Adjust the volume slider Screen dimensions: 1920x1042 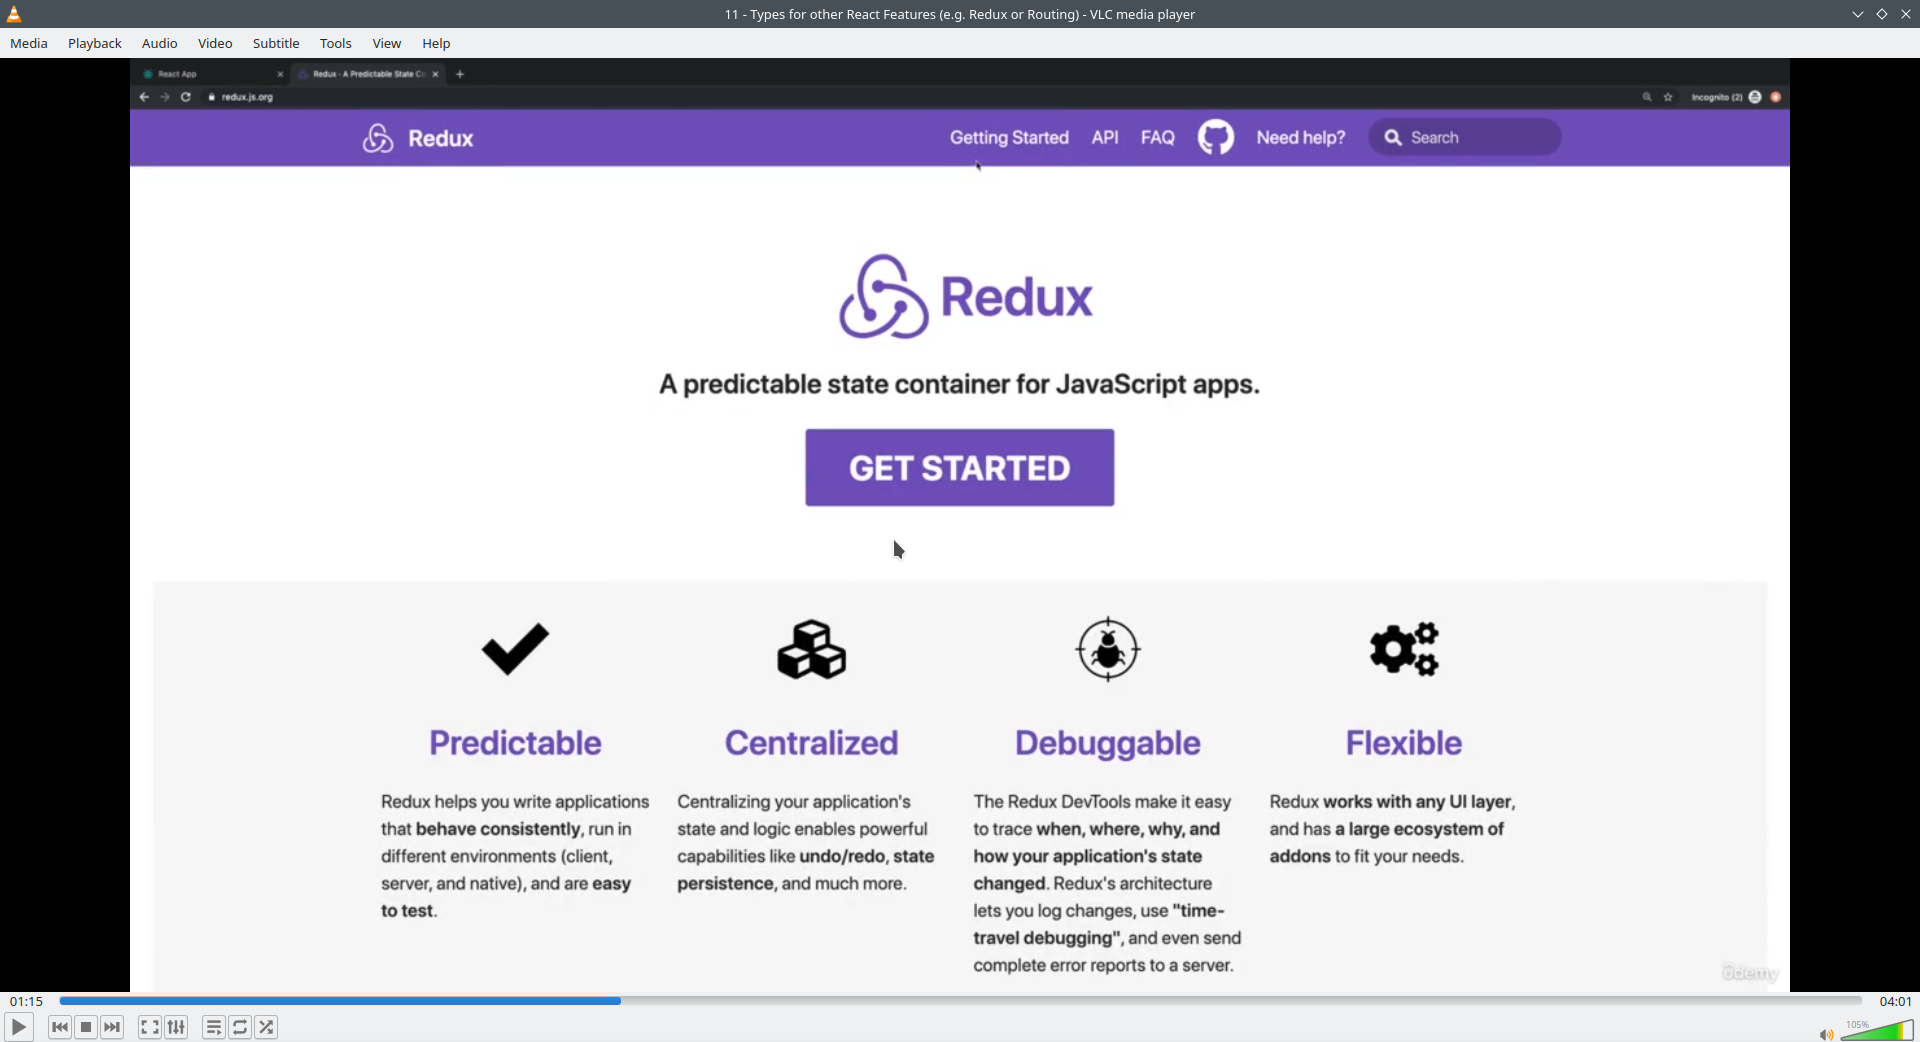click(1877, 1031)
